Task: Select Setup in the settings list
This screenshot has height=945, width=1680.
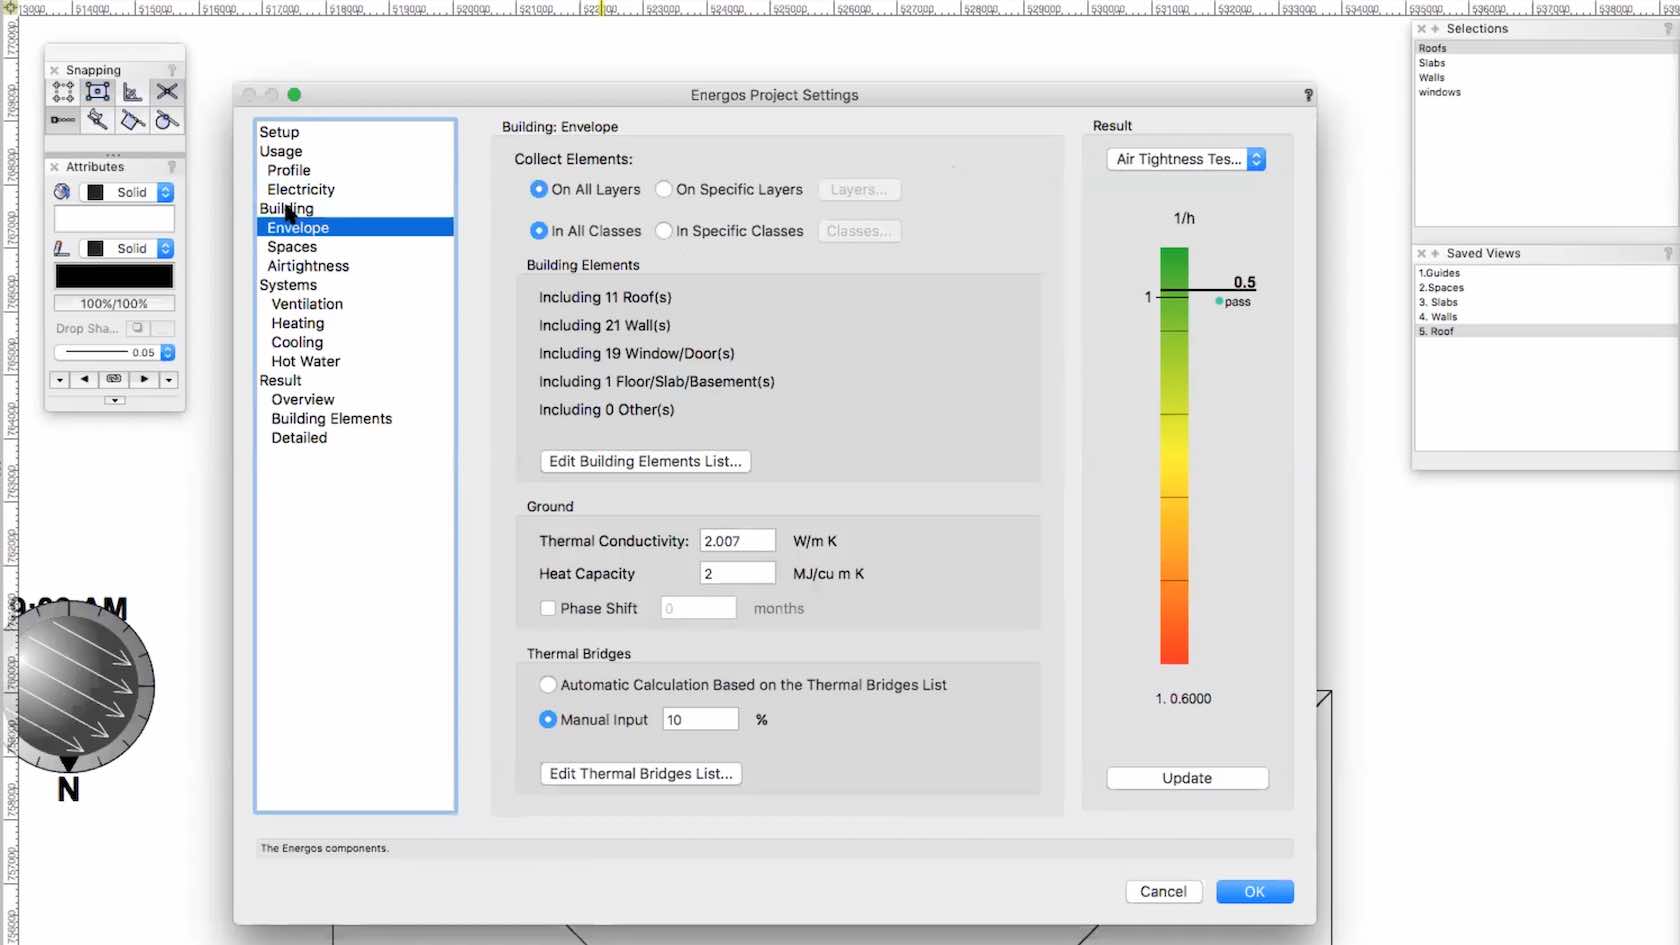Action: [x=279, y=132]
